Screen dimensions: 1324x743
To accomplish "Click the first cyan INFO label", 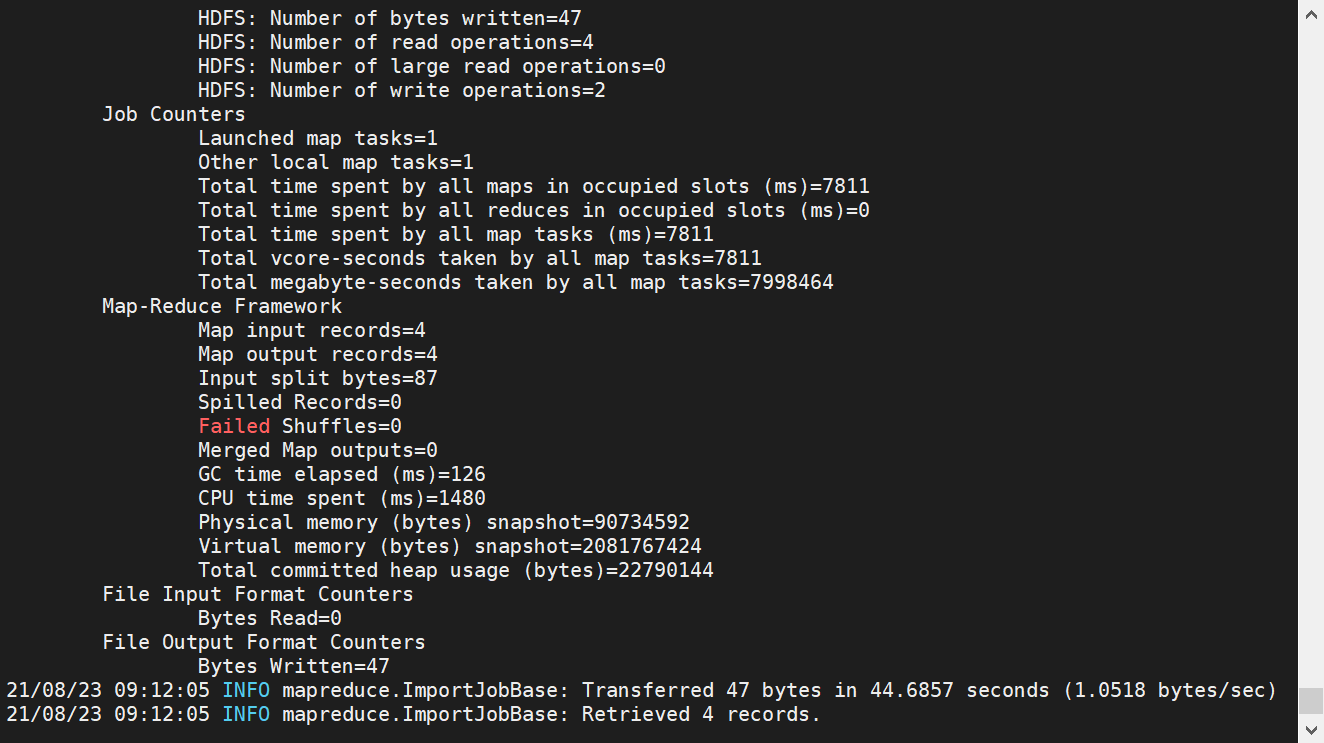I will [x=246, y=690].
